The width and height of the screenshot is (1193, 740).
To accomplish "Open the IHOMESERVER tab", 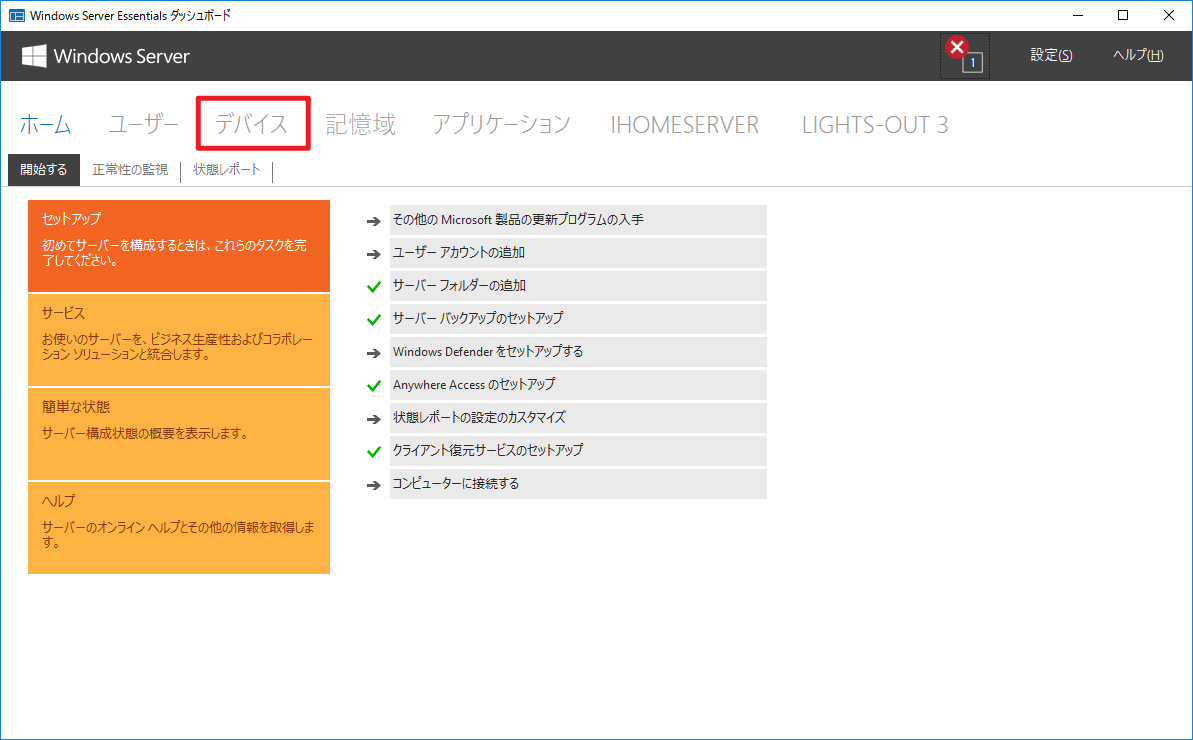I will [685, 125].
